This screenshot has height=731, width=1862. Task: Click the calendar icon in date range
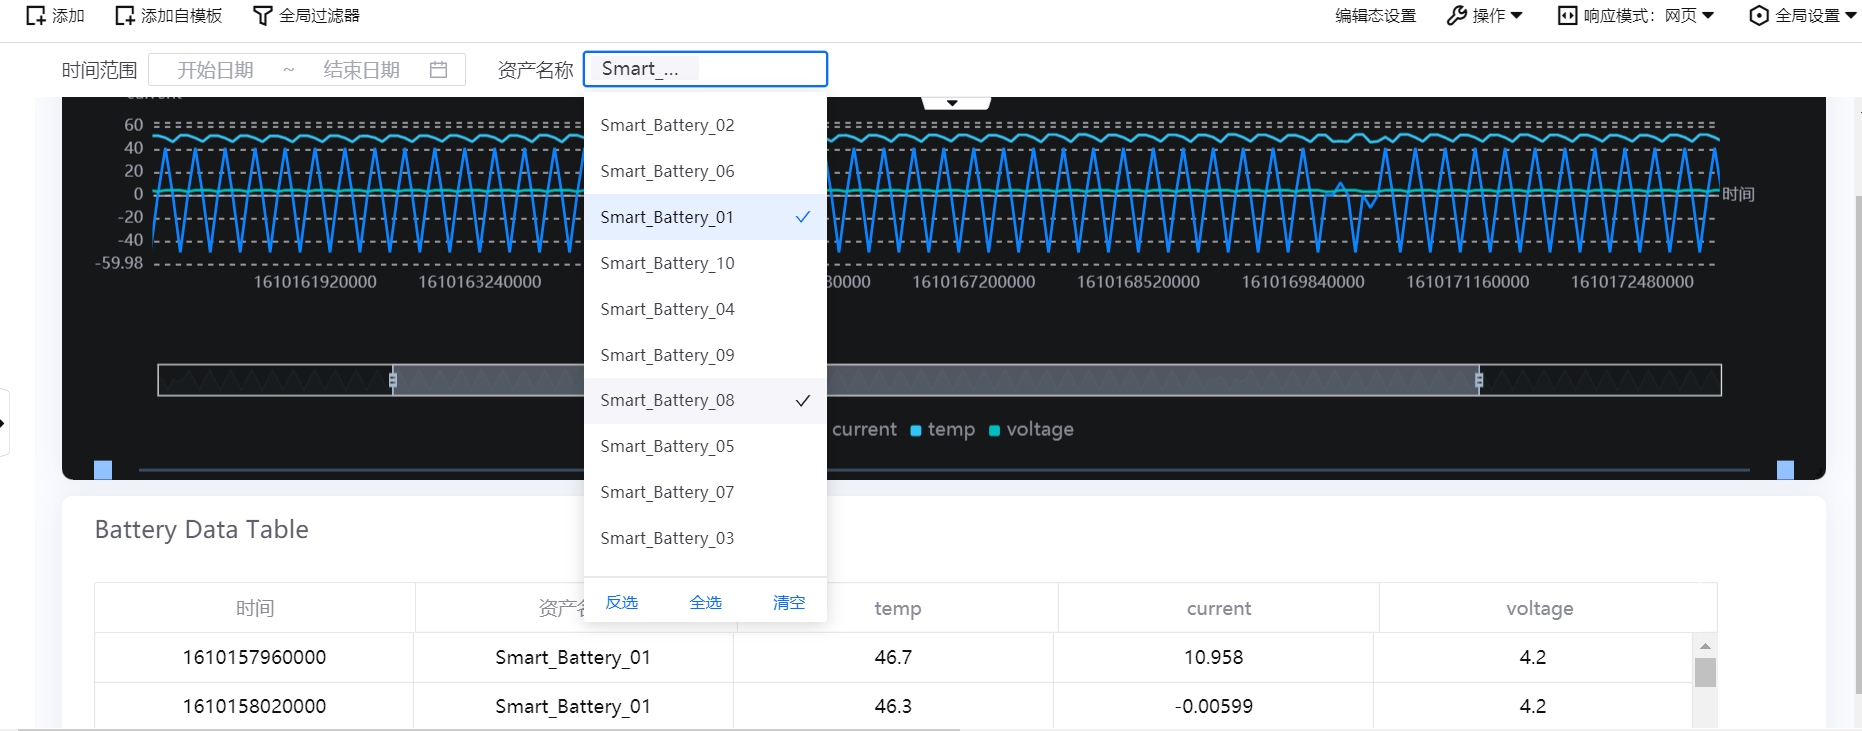click(x=438, y=70)
